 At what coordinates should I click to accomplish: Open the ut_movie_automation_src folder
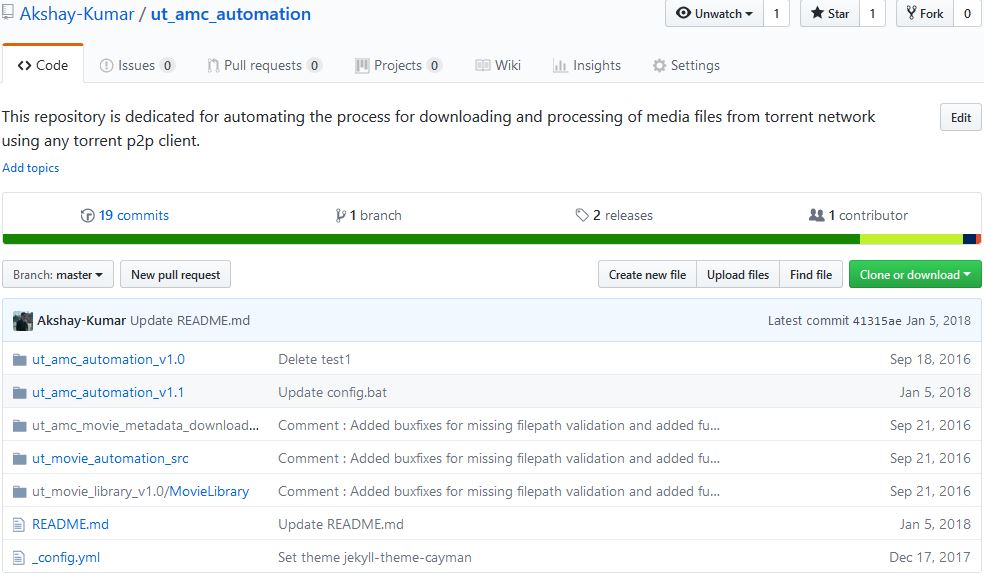110,458
